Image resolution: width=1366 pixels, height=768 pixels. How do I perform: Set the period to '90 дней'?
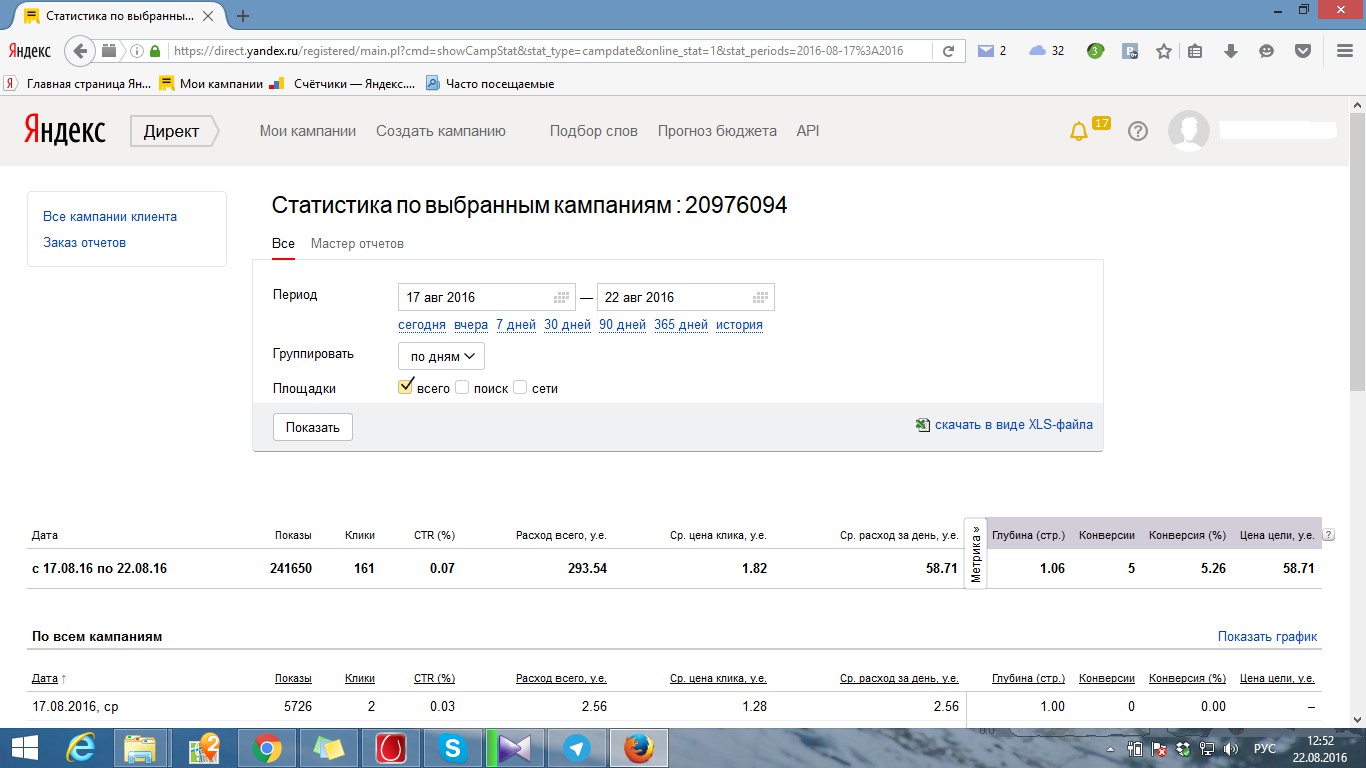tap(623, 325)
